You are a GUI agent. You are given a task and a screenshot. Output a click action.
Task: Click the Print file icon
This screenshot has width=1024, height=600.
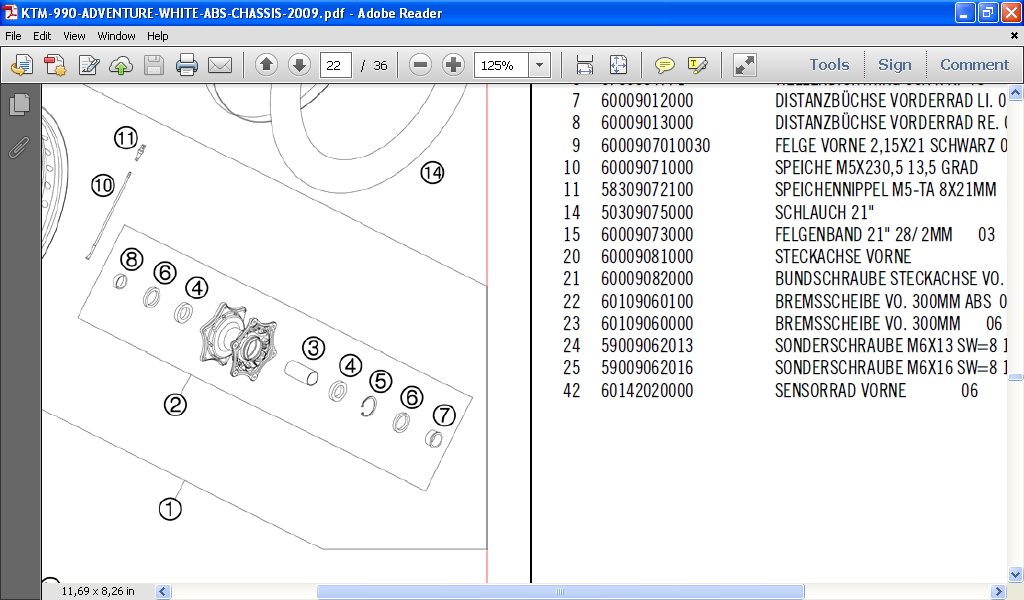pyautogui.click(x=187, y=66)
